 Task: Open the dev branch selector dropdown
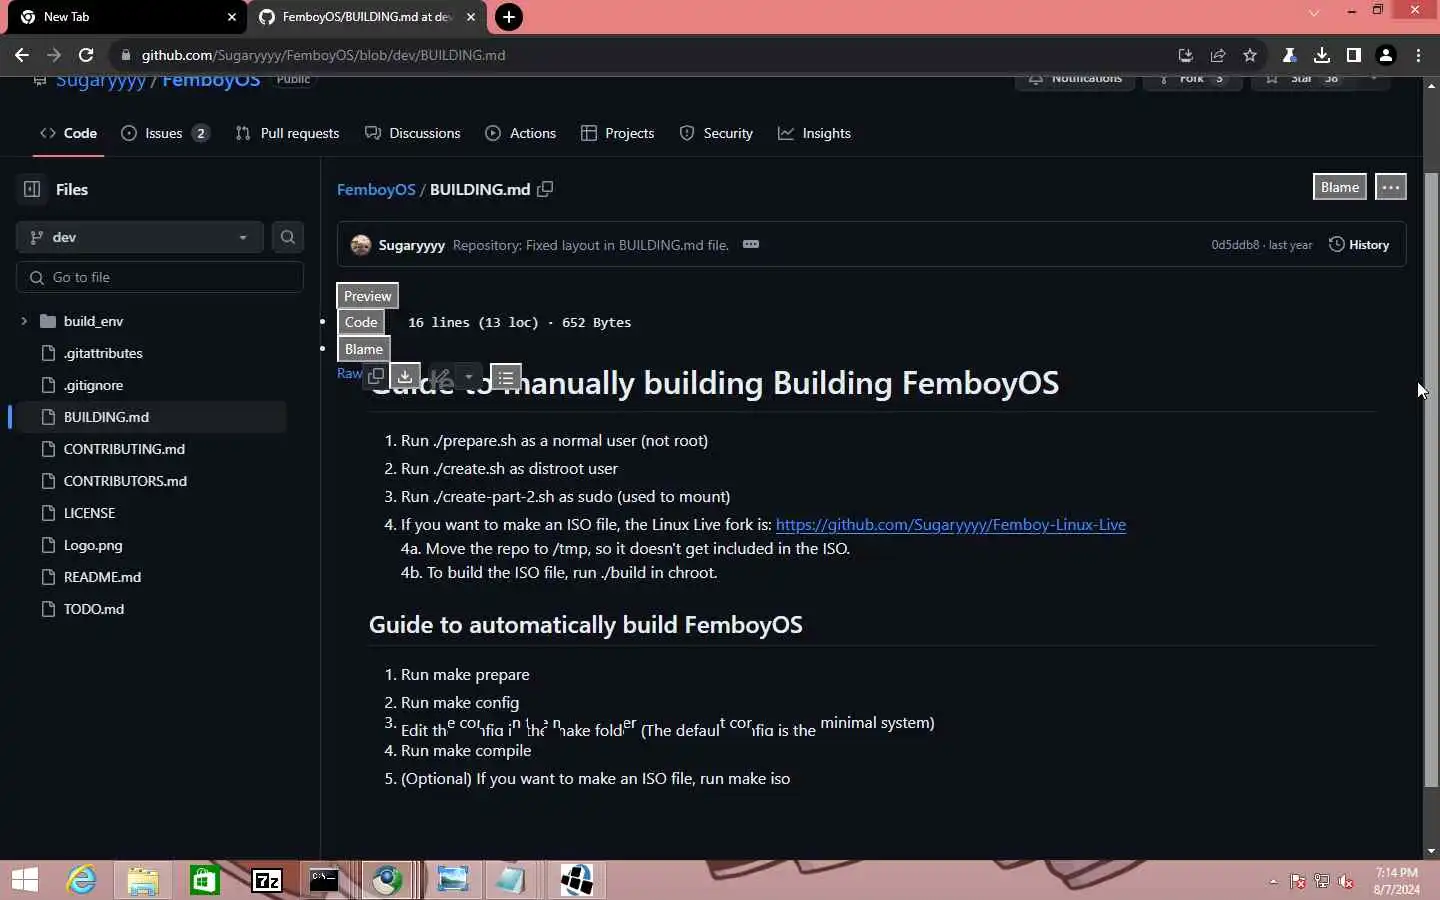(139, 237)
